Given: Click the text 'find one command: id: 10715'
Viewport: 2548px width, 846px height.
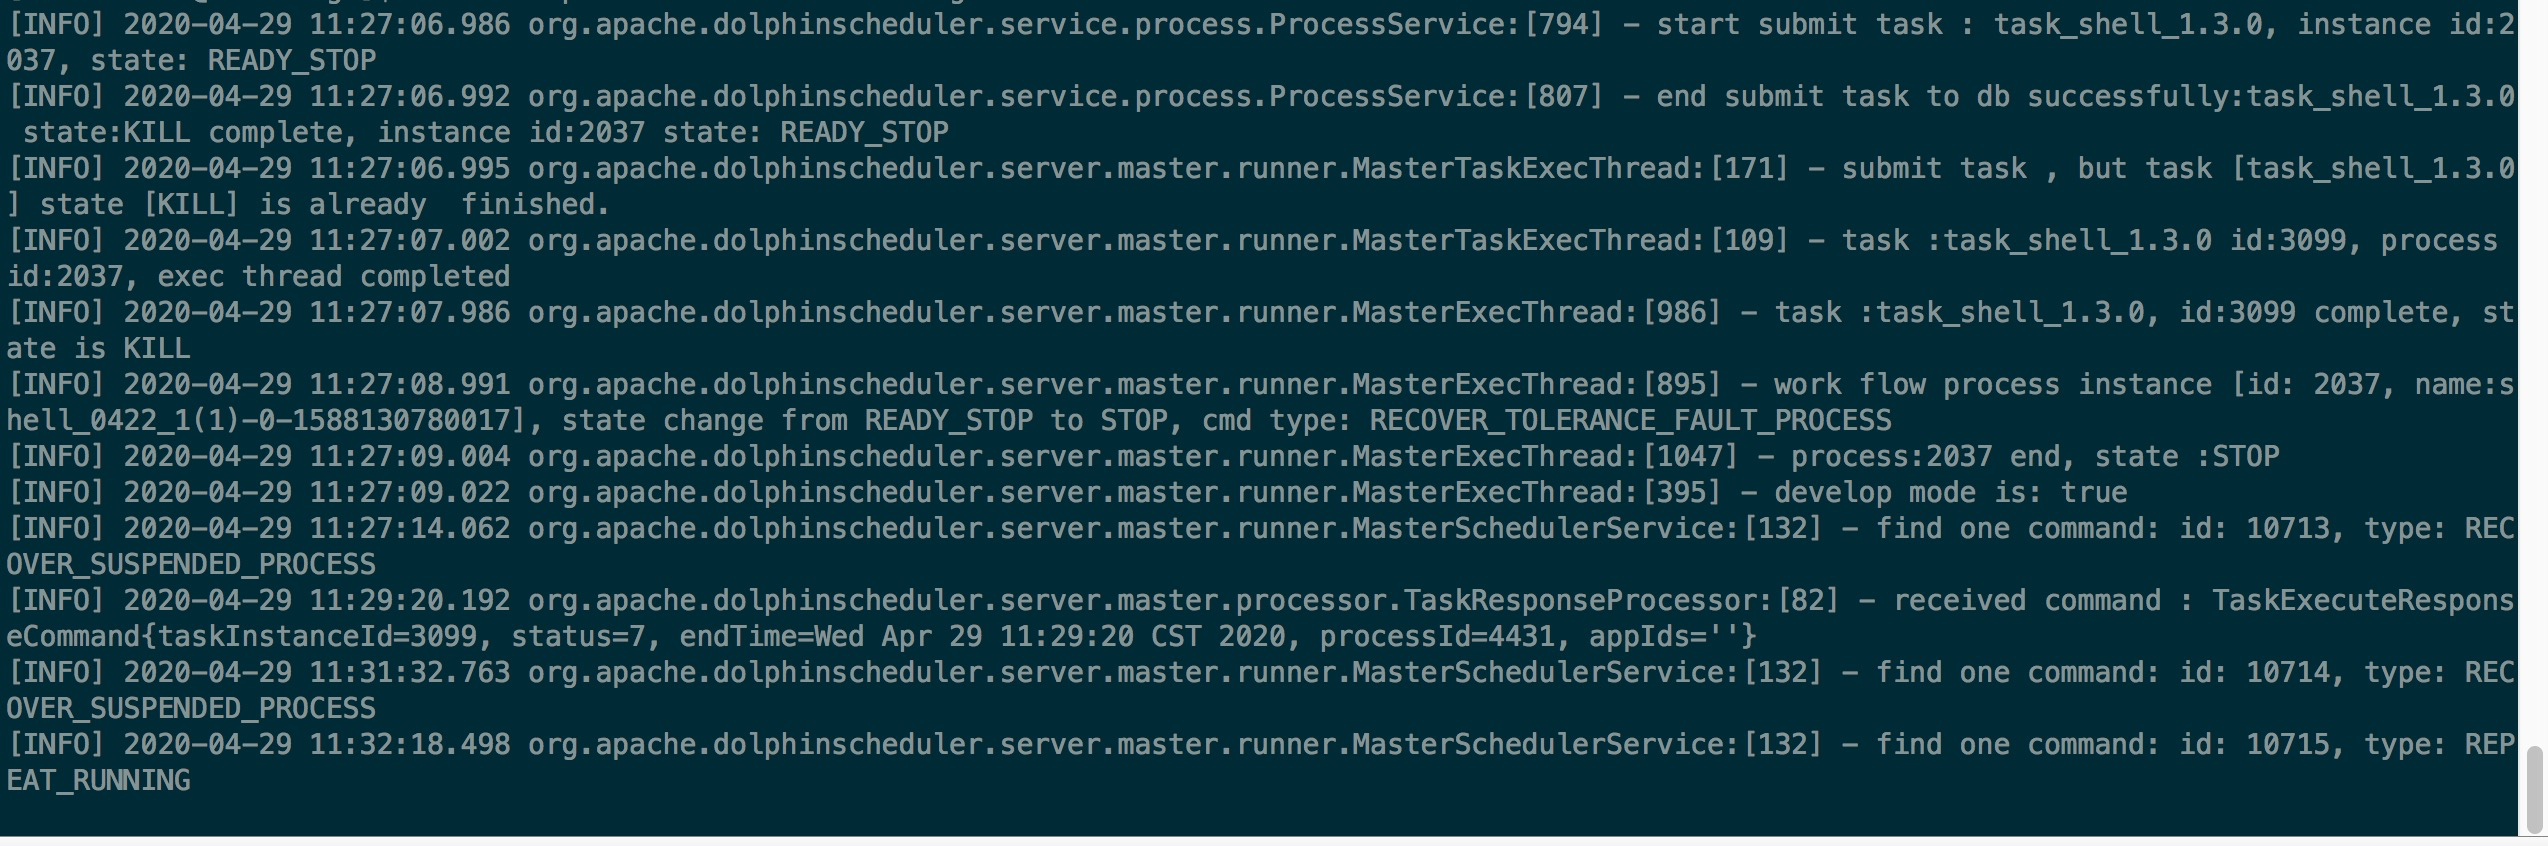Looking at the screenshot, I should click(2102, 744).
